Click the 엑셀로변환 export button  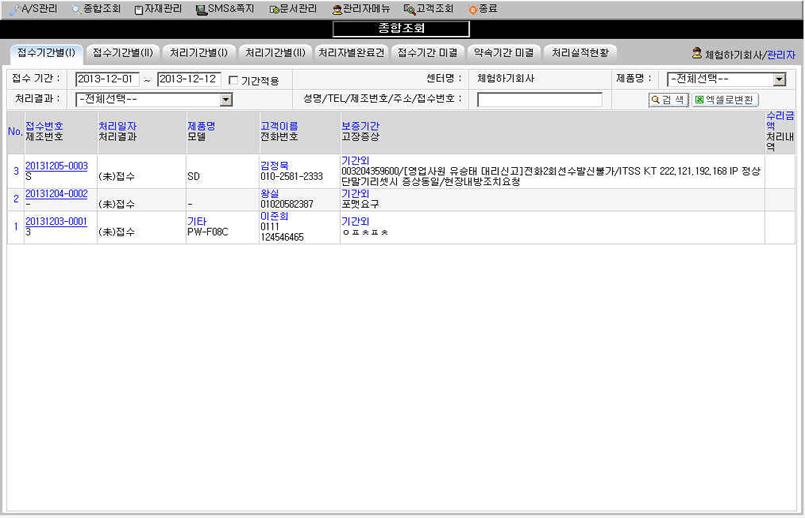click(x=726, y=100)
